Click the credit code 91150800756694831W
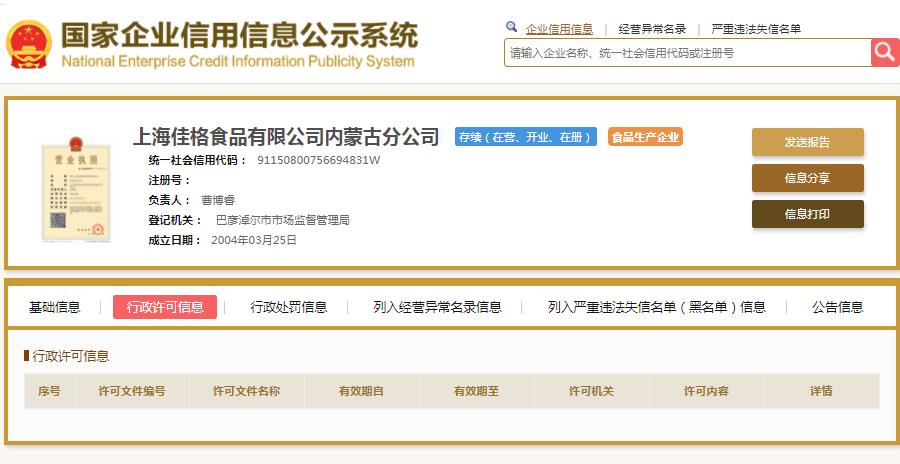 click(319, 160)
